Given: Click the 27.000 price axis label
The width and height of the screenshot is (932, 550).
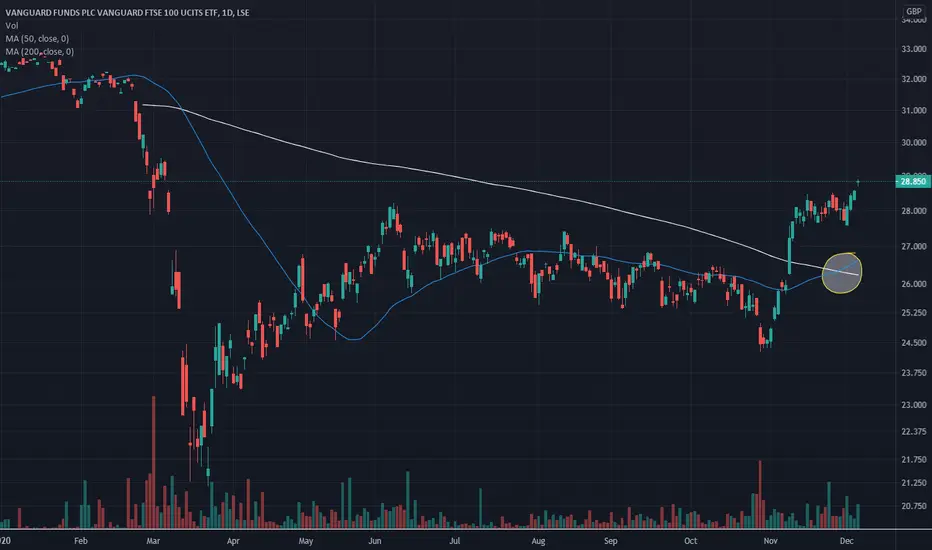Looking at the screenshot, I should tap(914, 246).
